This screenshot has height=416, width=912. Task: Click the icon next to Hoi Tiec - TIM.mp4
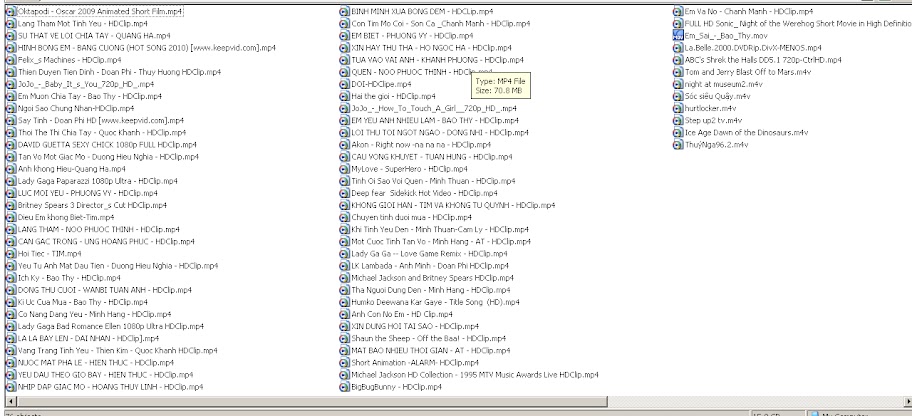point(10,253)
